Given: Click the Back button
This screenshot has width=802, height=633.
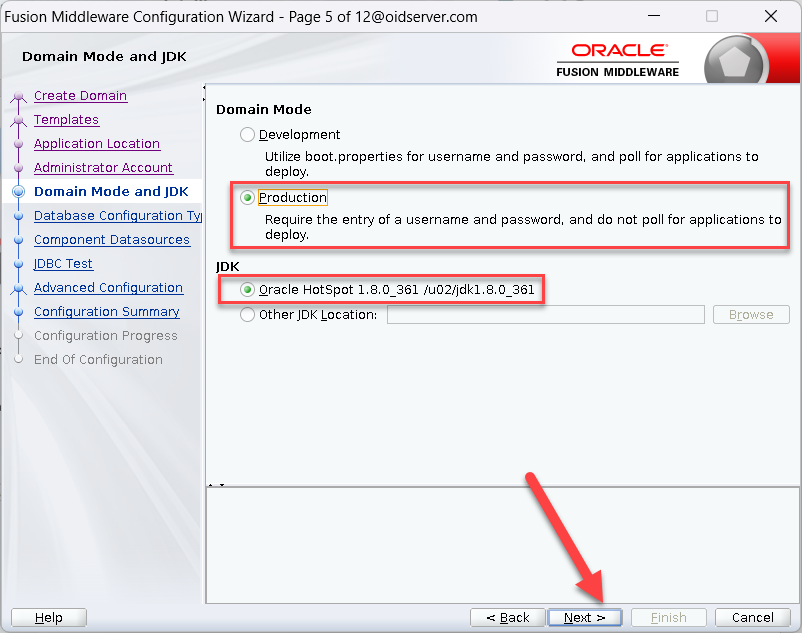Looking at the screenshot, I should coord(507,618).
